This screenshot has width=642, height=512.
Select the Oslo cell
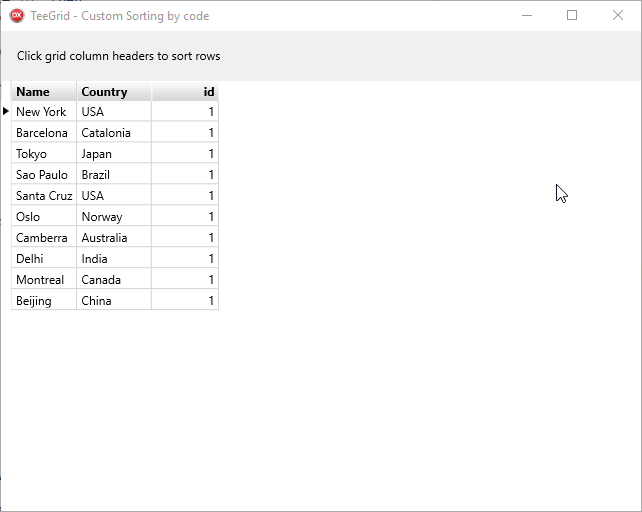click(x=44, y=216)
